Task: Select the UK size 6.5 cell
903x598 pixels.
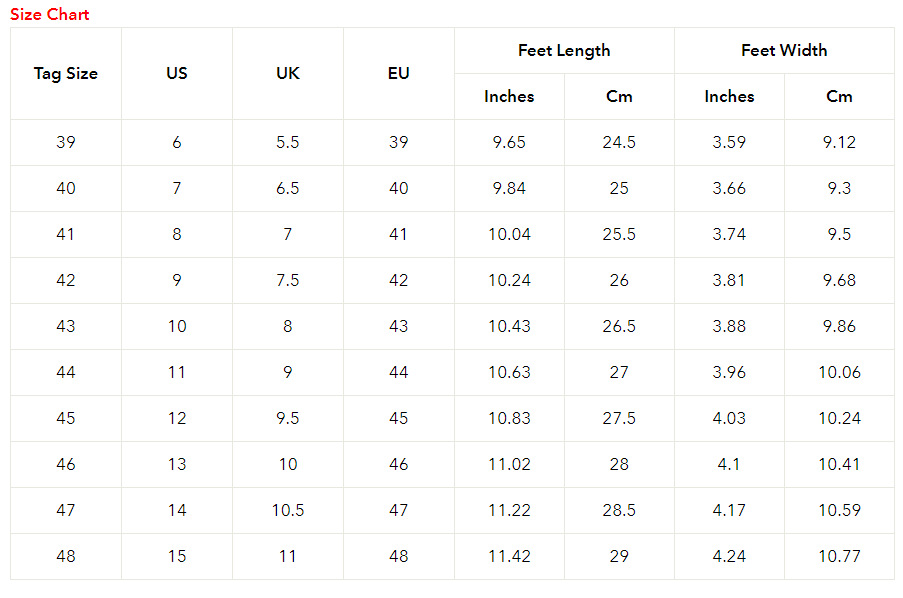Action: [288, 188]
